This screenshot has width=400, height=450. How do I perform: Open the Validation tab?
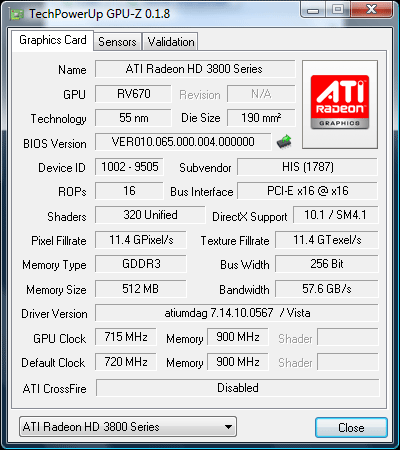coord(171,42)
